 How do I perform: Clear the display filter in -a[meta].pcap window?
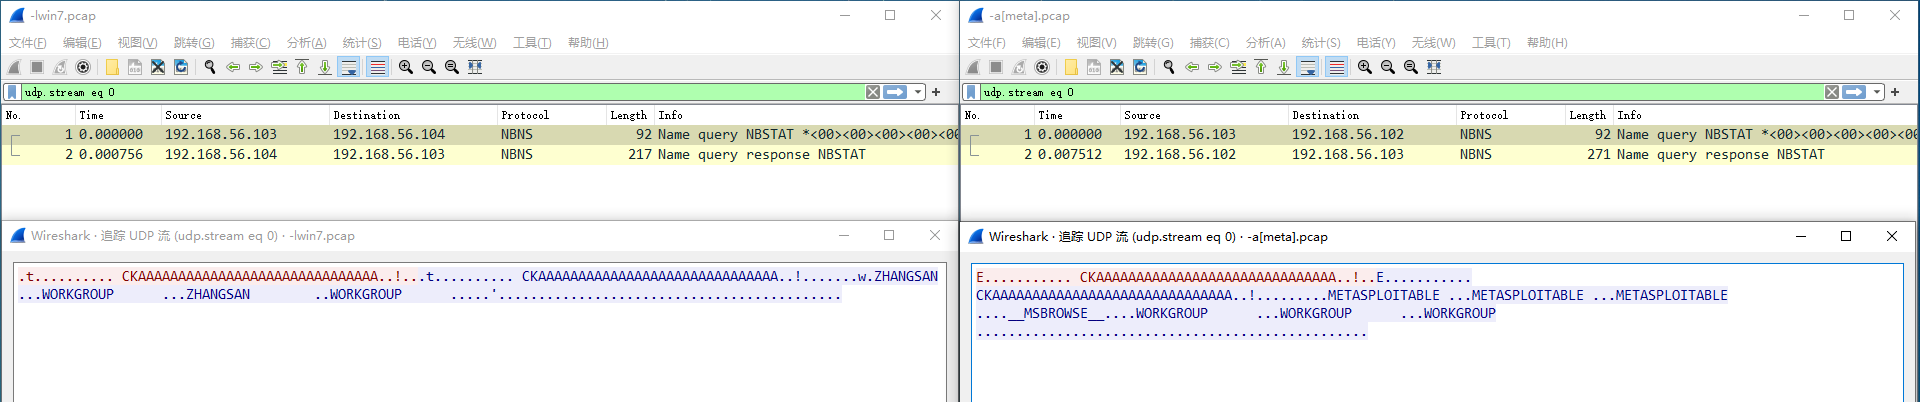(1832, 92)
